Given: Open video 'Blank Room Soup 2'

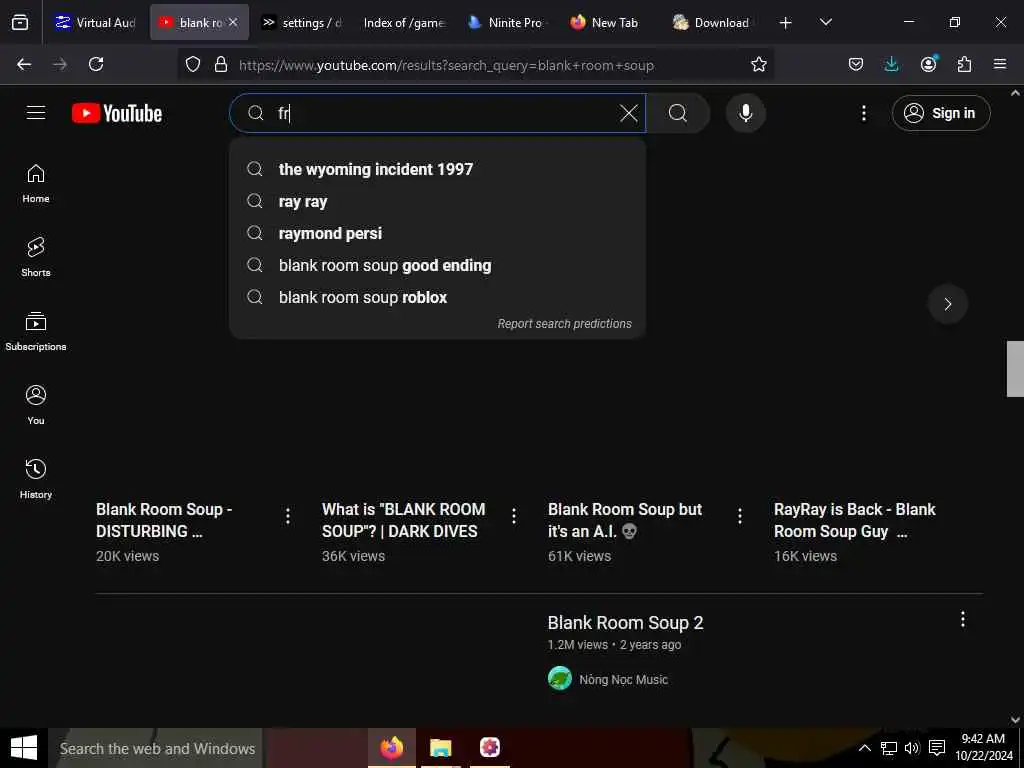Looking at the screenshot, I should pyautogui.click(x=626, y=623).
